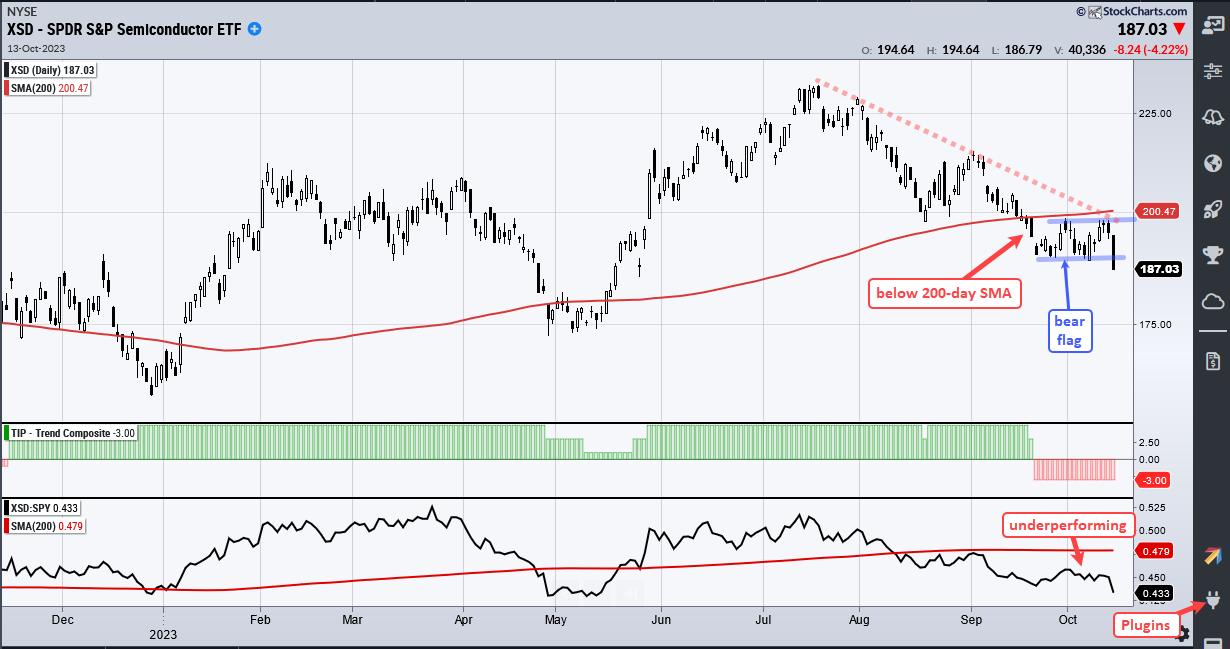Click the blue plus icon beside ETF name
1230x649 pixels.
pyautogui.click(x=255, y=29)
